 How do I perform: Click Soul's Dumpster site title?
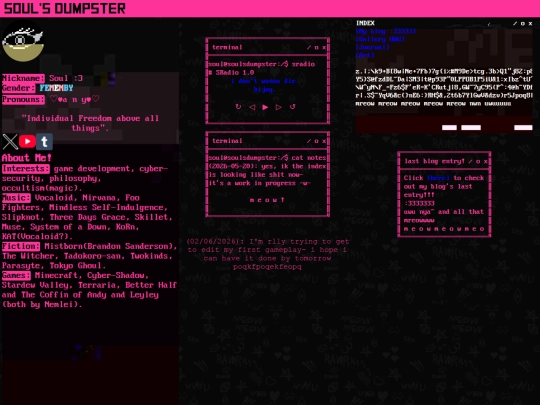tap(65, 9)
